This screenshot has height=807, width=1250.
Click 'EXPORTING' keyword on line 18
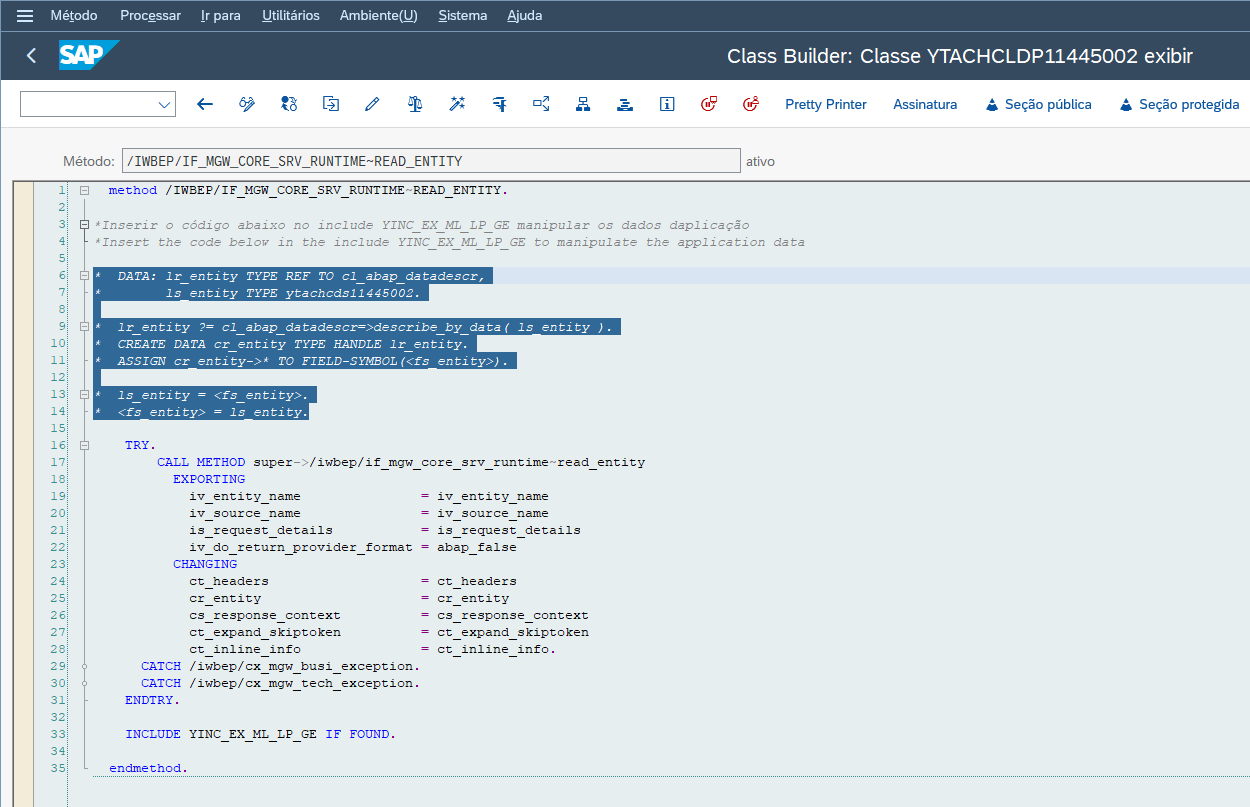tap(209, 479)
